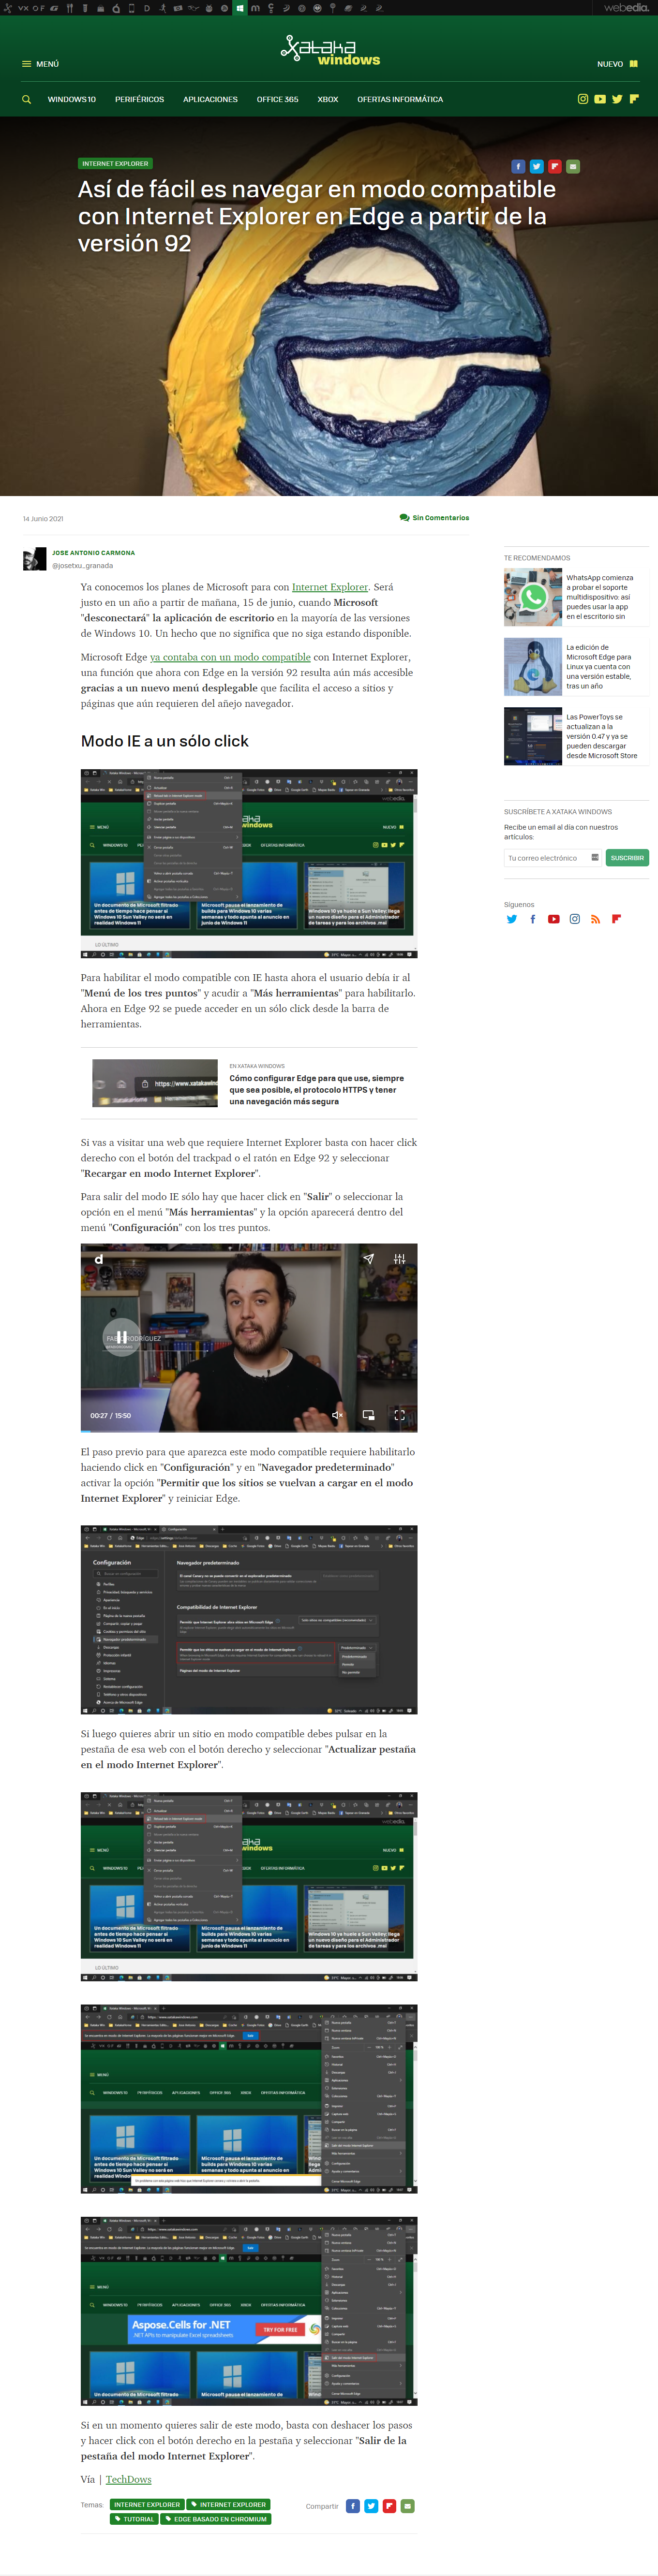Follow on Twitter in the Síguenos section
The image size is (658, 2576).
pyautogui.click(x=512, y=919)
